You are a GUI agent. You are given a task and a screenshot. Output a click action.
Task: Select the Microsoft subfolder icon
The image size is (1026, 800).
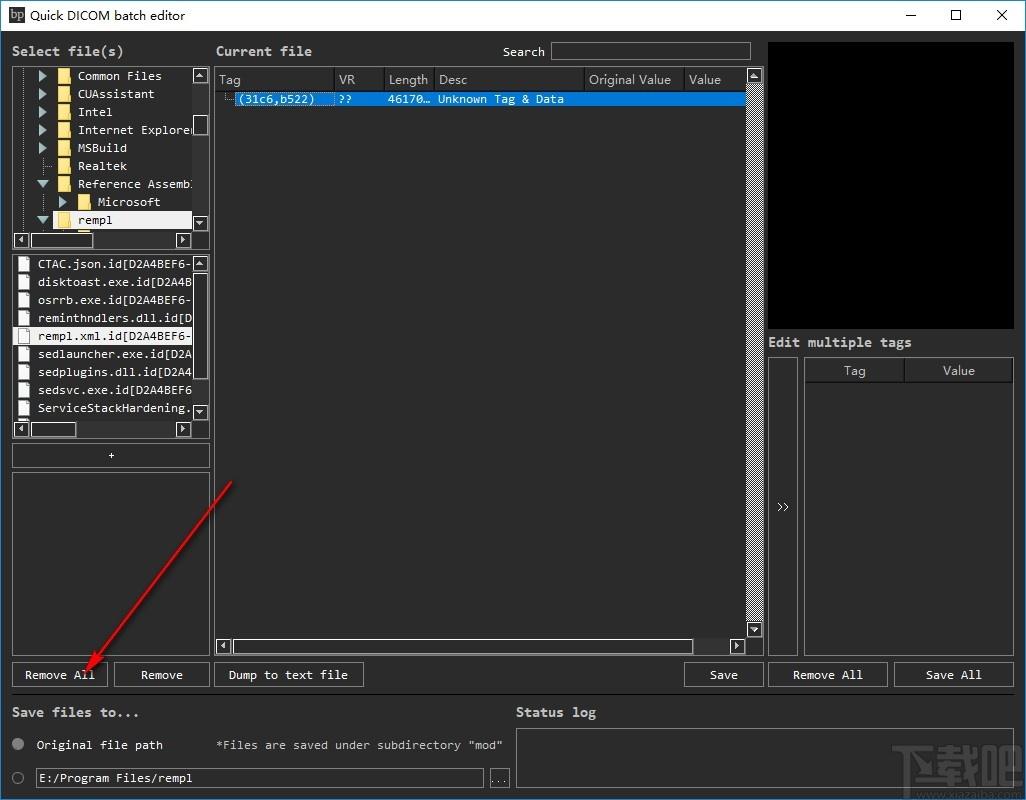(x=84, y=202)
